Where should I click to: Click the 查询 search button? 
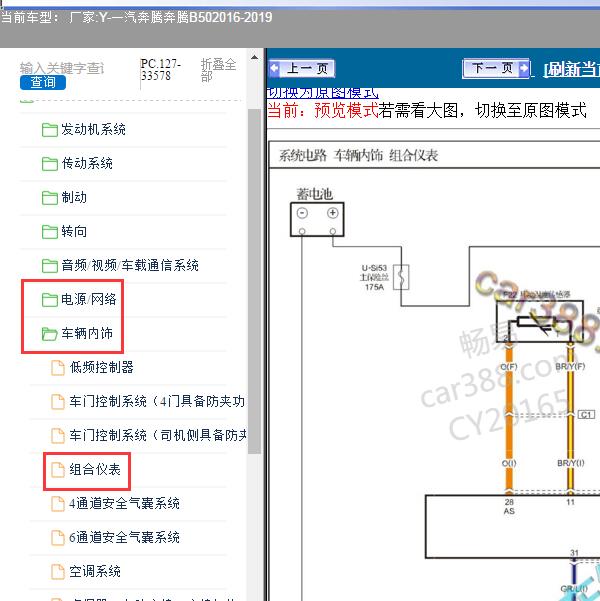(43, 82)
